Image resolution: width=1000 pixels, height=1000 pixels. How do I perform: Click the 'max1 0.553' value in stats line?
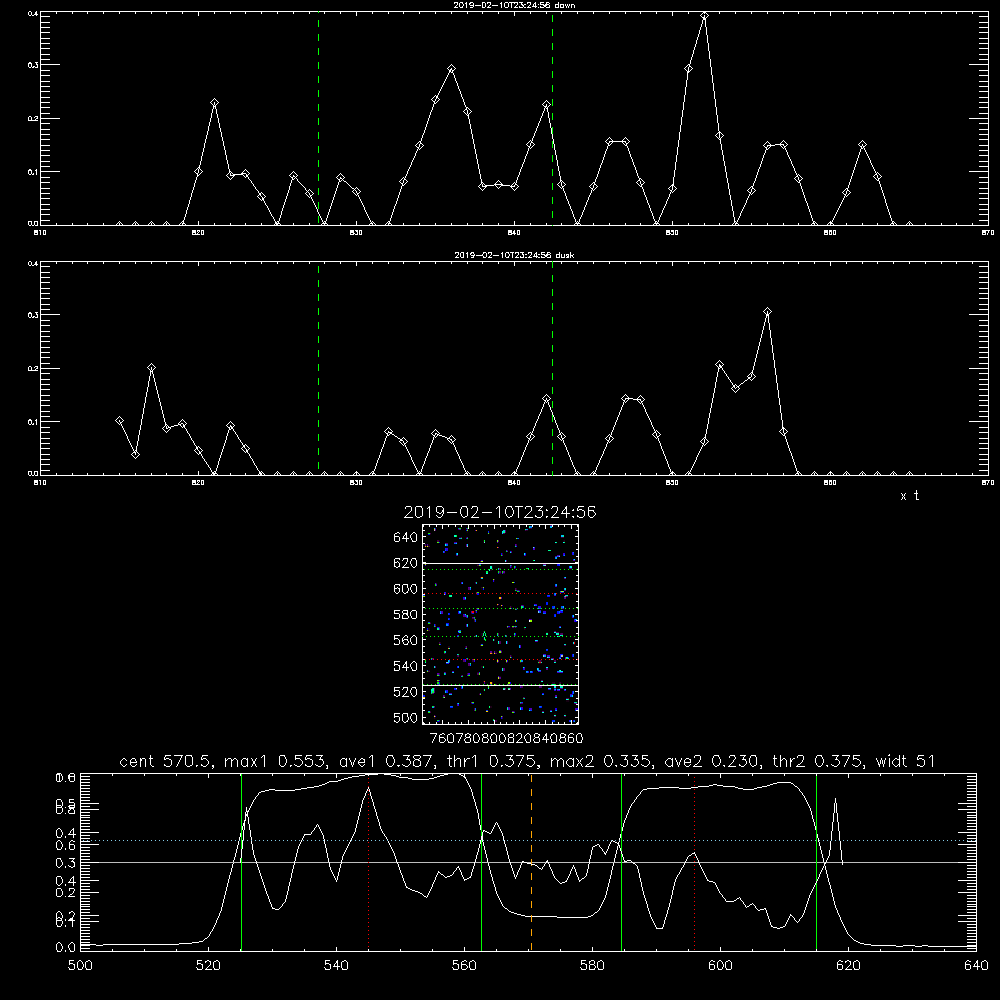(x=277, y=761)
